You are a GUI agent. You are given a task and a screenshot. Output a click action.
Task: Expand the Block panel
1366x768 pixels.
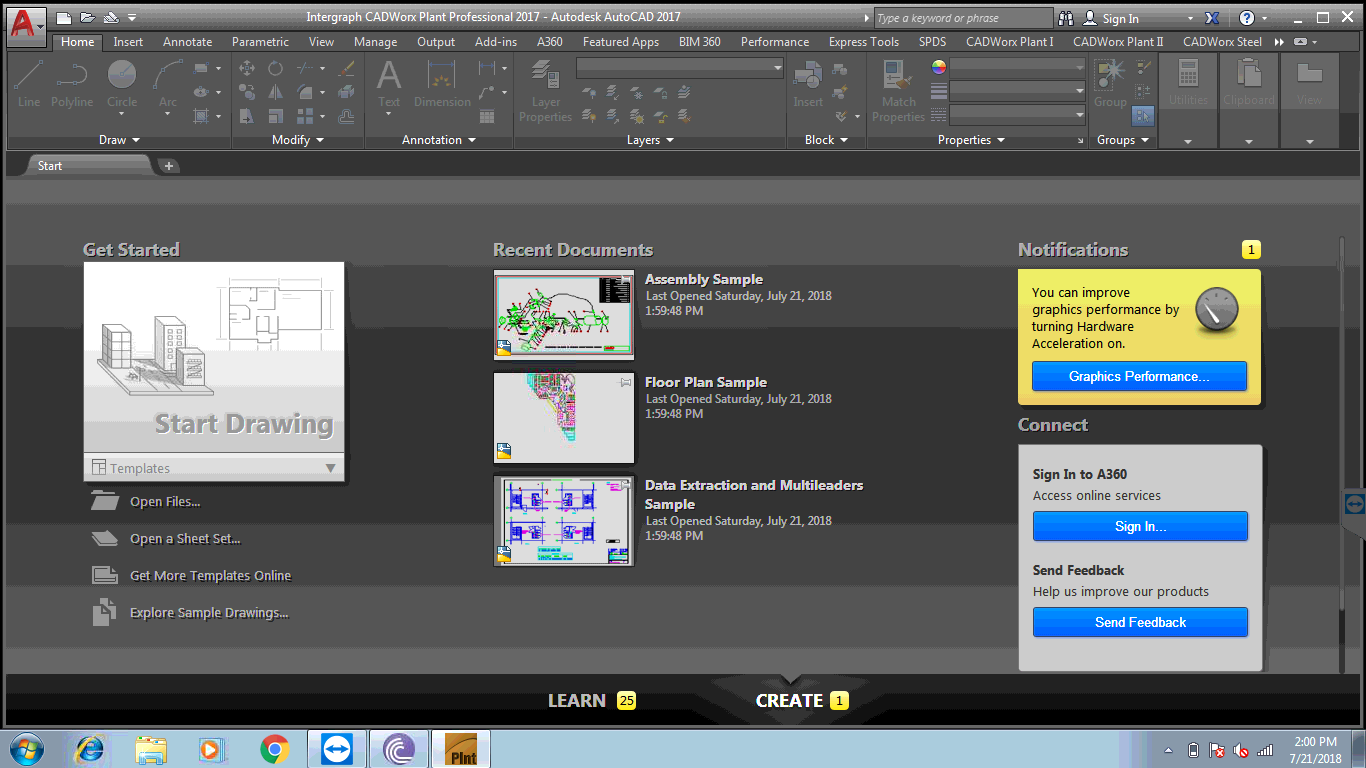(826, 140)
